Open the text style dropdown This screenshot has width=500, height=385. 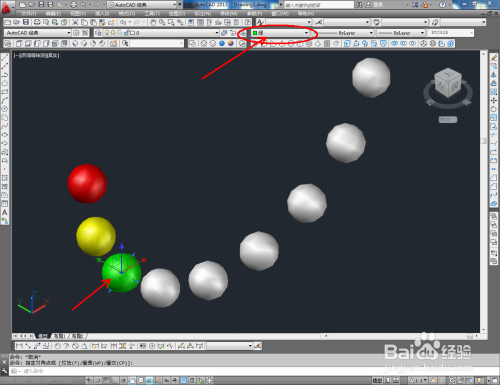click(289, 22)
